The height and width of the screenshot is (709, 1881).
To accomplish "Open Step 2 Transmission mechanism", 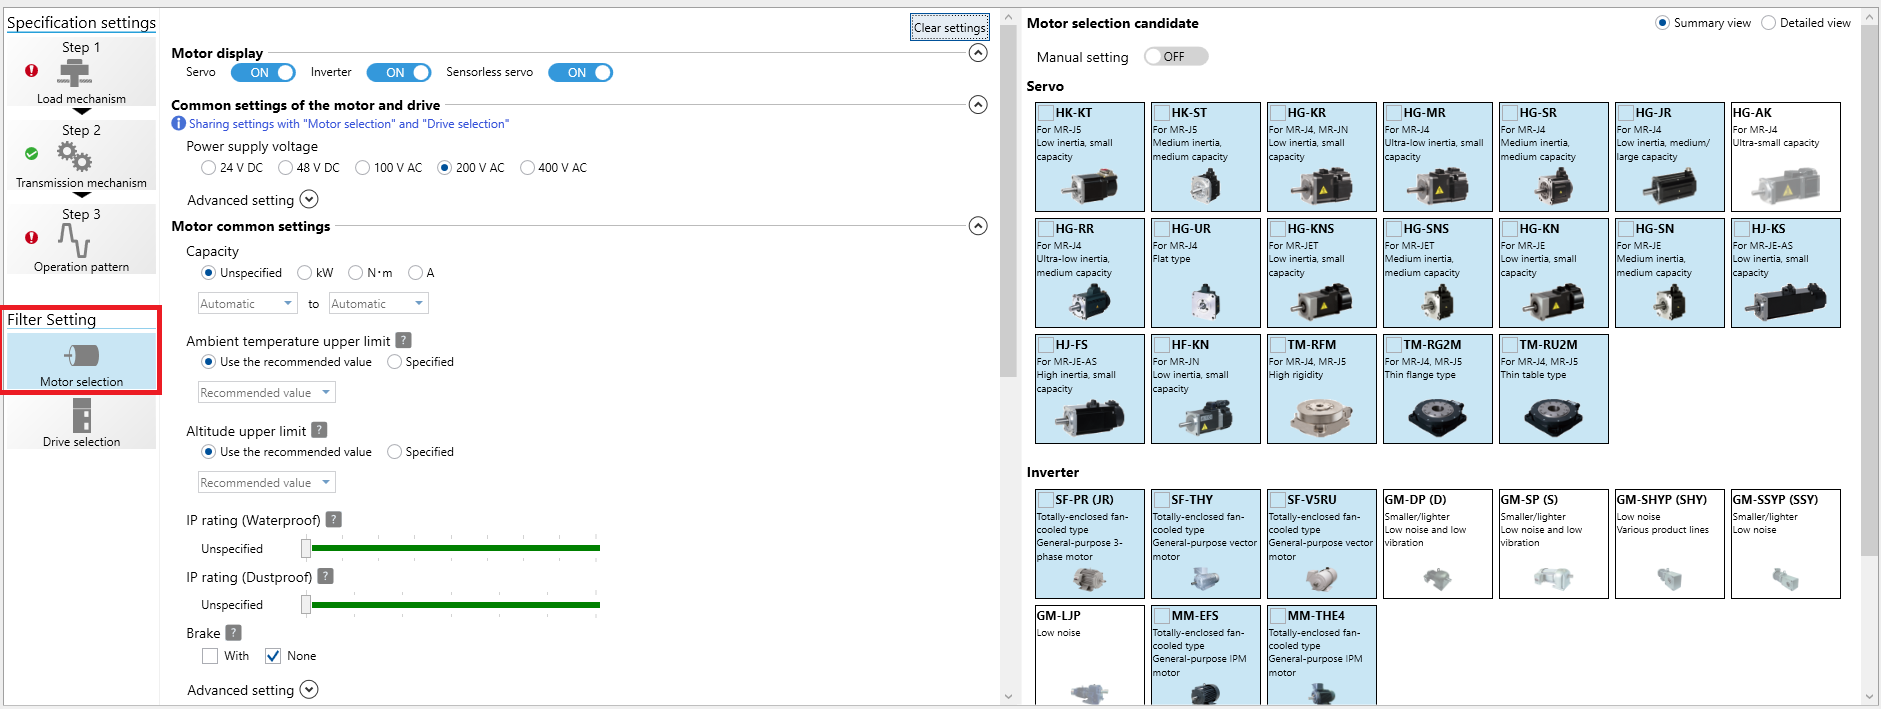I will pos(81,155).
